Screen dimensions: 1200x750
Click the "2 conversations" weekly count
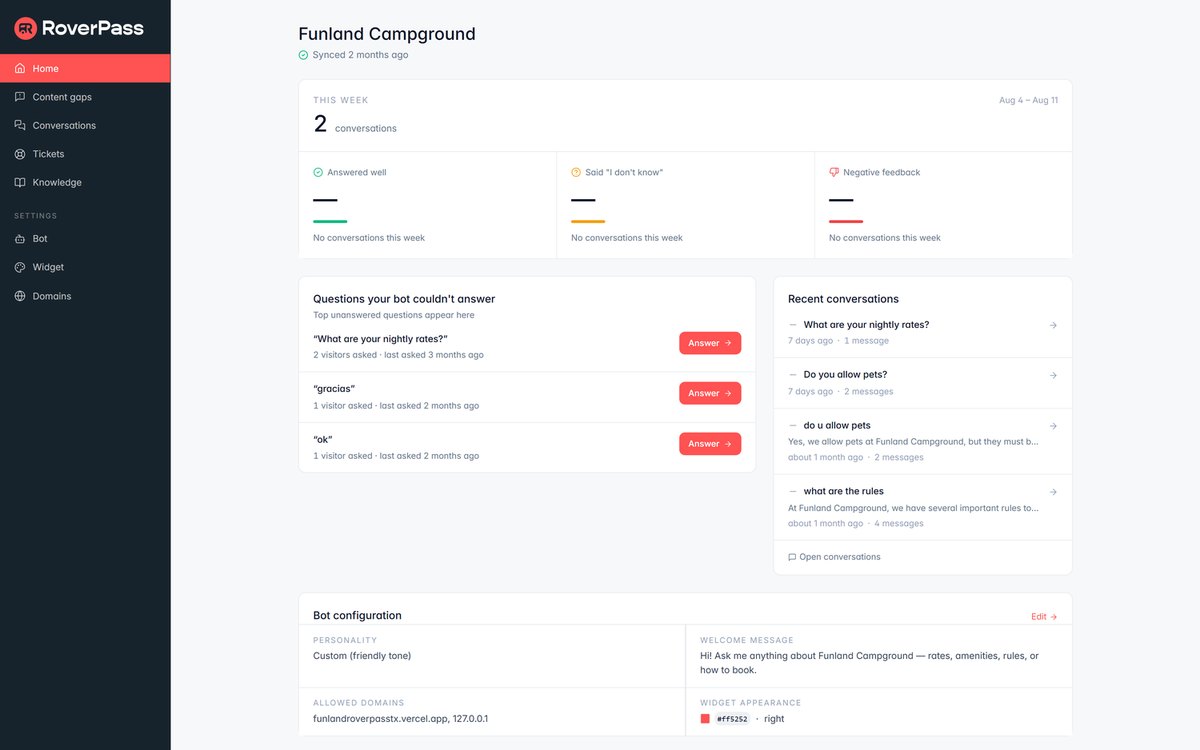[x=355, y=125]
